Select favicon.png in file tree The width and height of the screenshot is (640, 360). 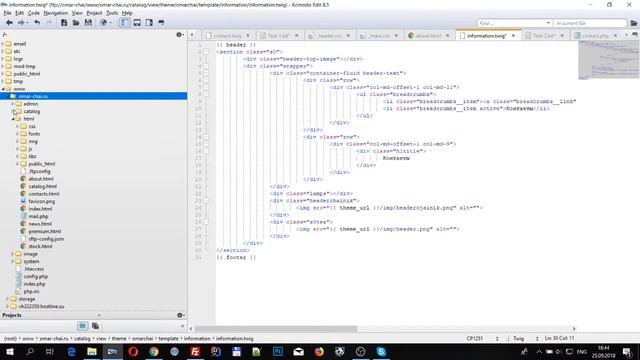pos(41,201)
